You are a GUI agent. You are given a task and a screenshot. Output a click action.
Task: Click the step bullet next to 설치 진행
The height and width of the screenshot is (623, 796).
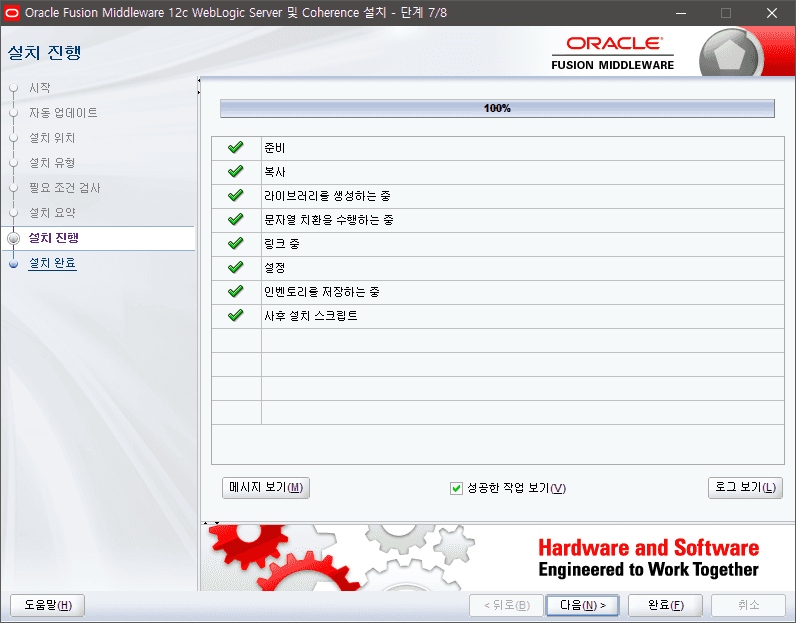tap(14, 238)
